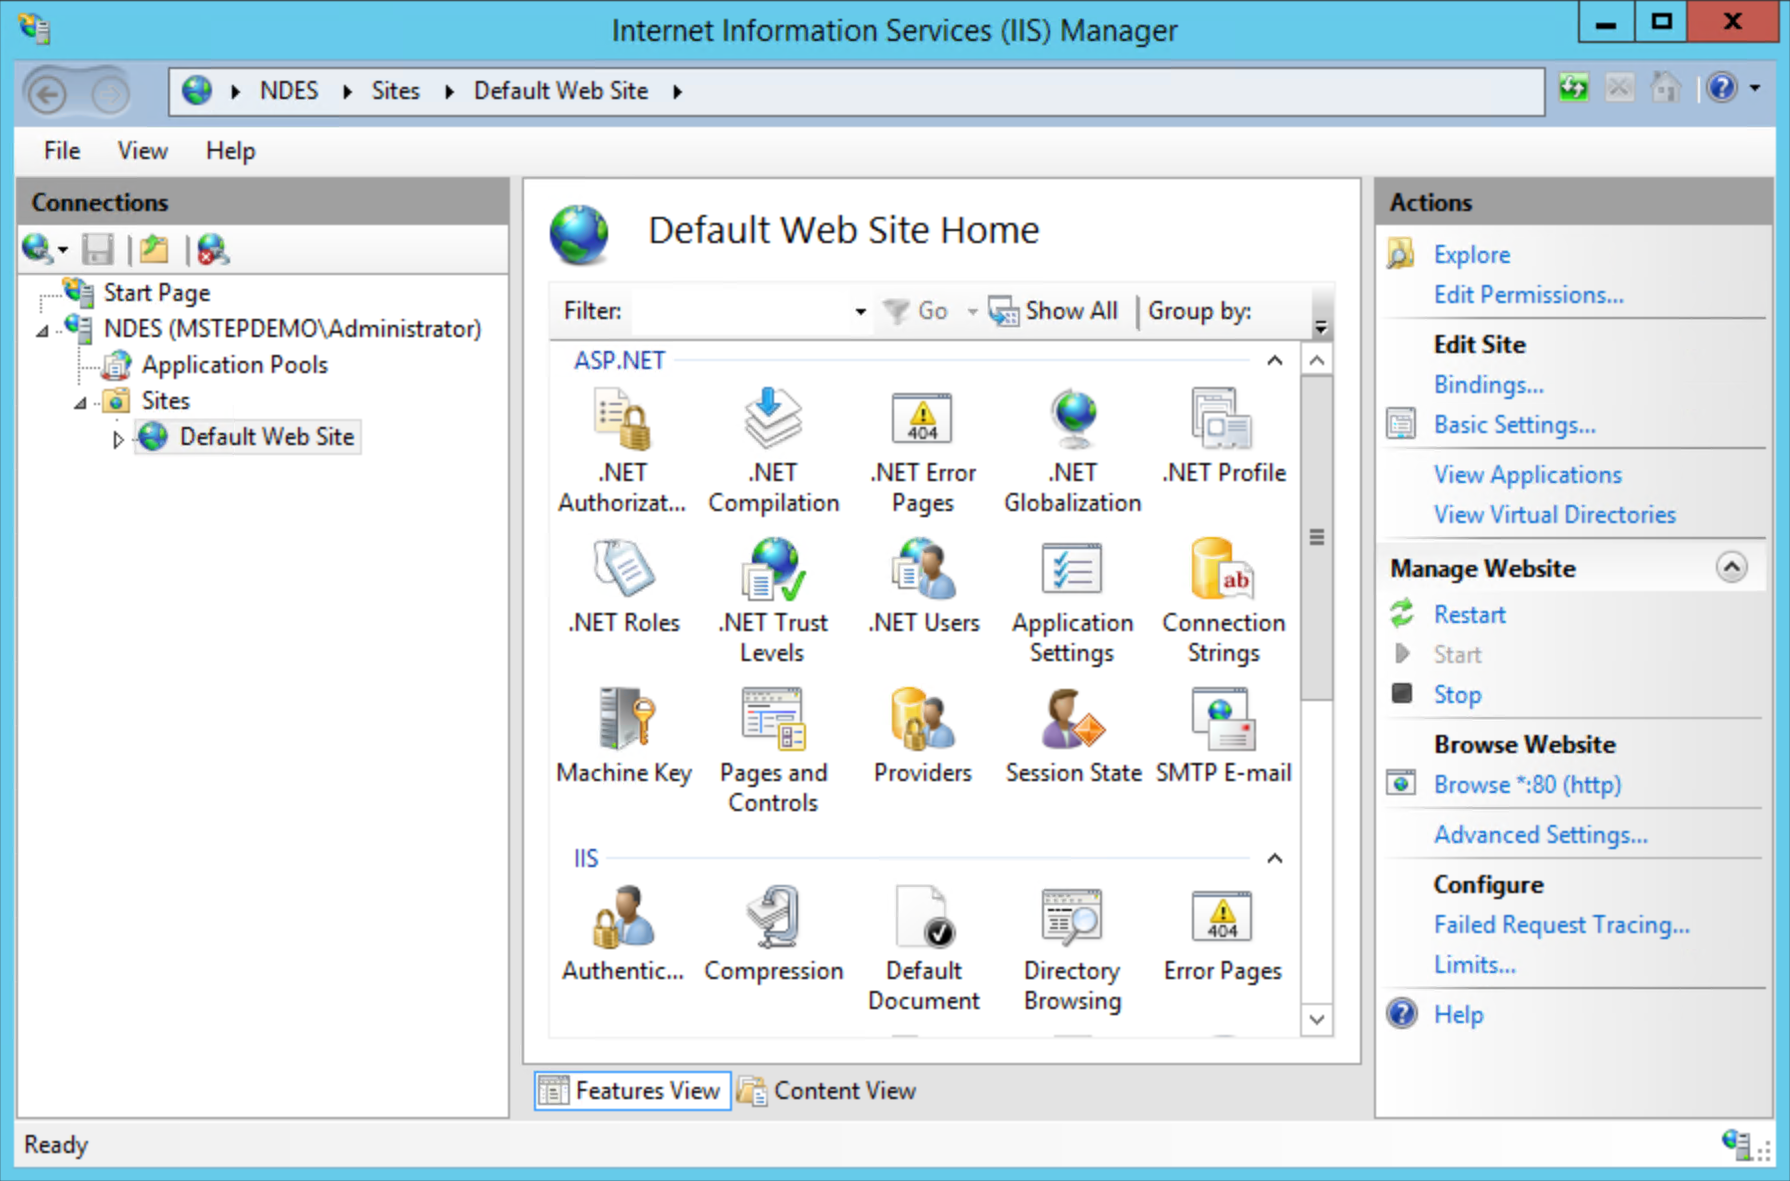Screen dimensions: 1790x1181
Task: Open .NET Error Pages feature
Action: [x=922, y=451]
